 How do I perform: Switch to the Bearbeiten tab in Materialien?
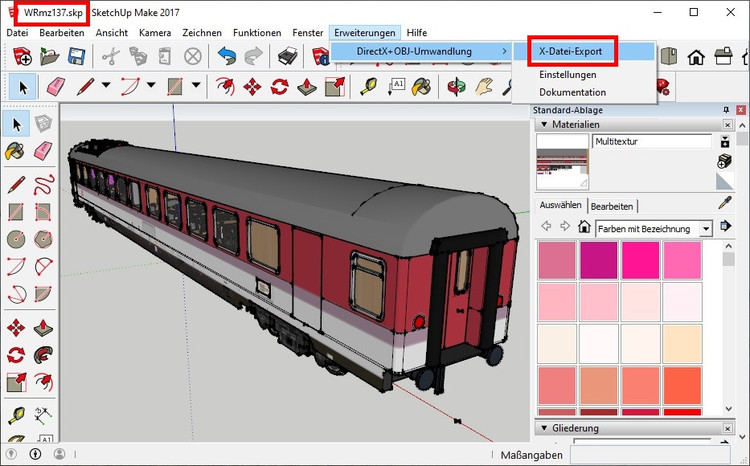pos(612,206)
